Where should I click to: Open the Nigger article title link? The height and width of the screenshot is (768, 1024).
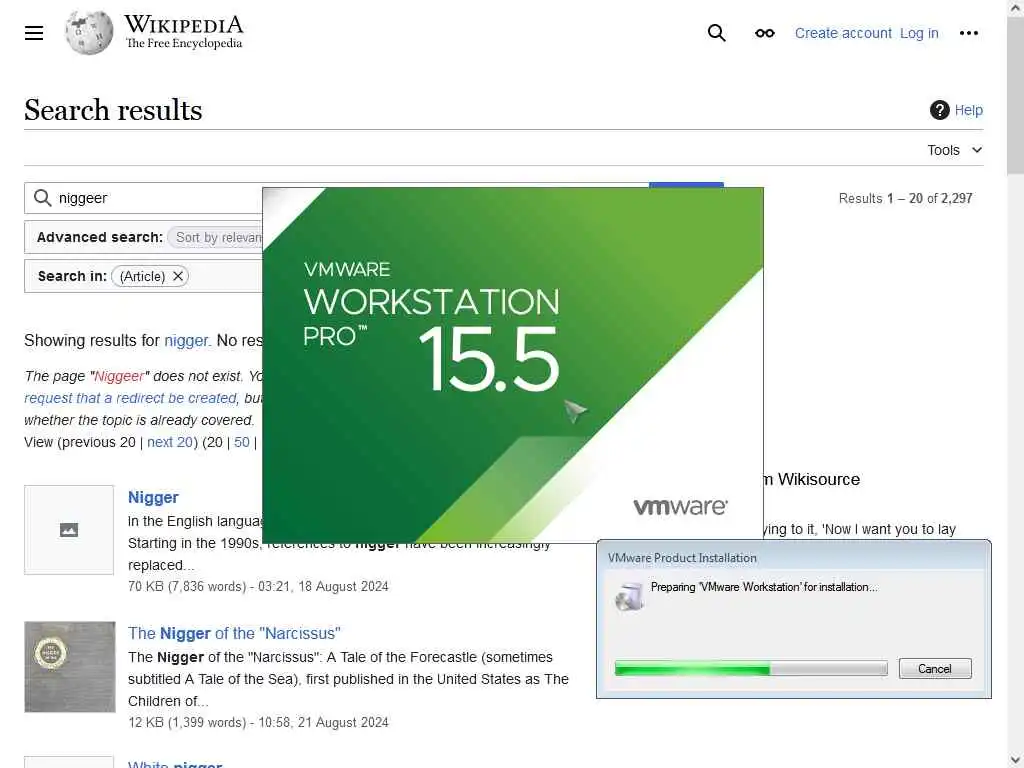click(x=153, y=497)
